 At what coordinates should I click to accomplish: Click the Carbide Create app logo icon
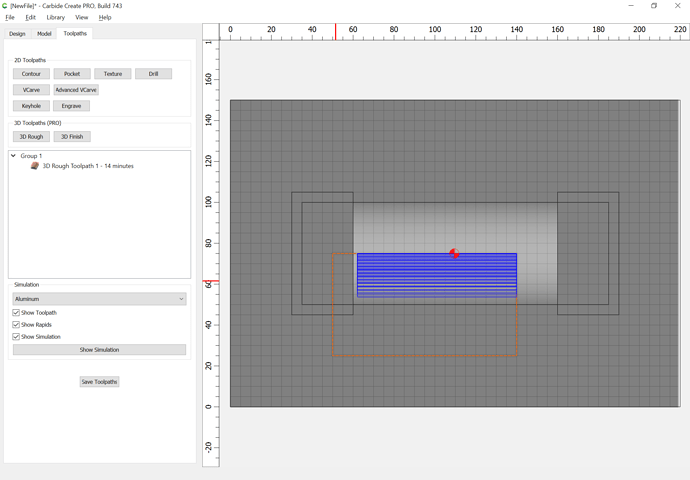[5, 6]
